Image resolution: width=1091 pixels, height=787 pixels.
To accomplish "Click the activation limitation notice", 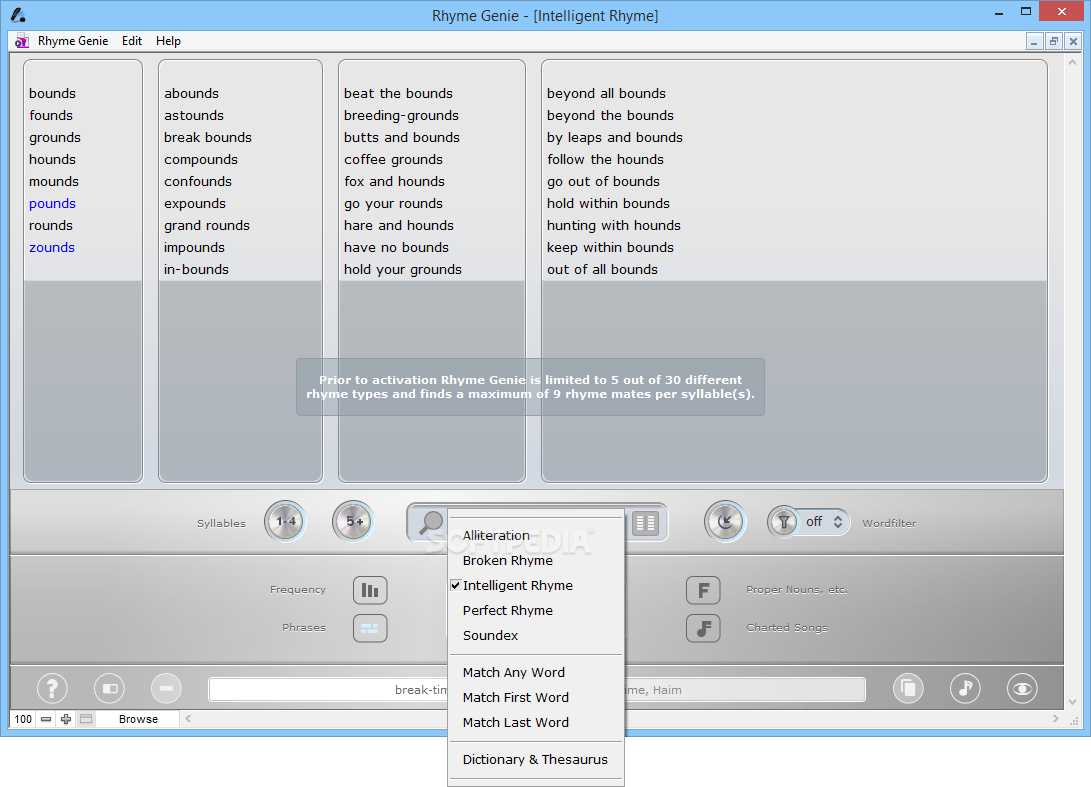I will point(530,387).
